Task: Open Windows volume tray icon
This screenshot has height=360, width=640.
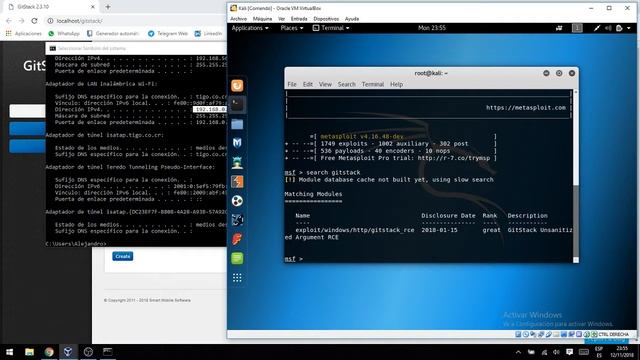Action: pos(556,352)
